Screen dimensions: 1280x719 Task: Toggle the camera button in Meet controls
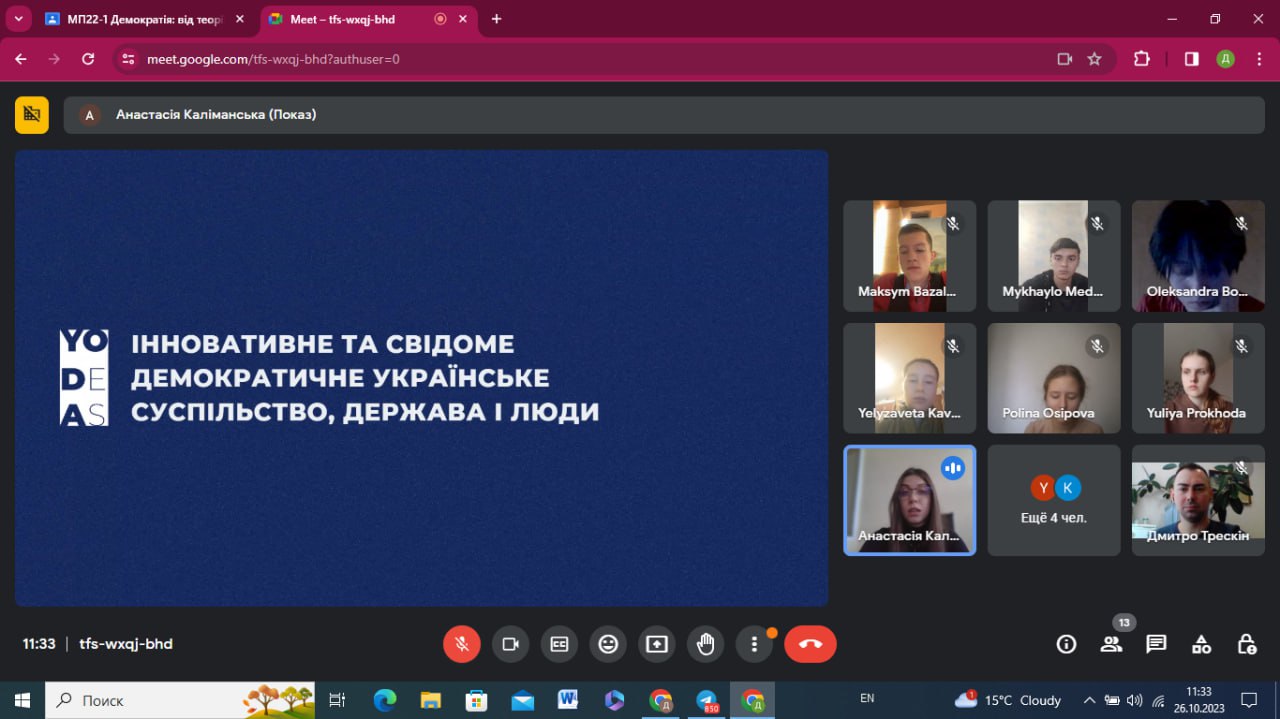point(510,644)
